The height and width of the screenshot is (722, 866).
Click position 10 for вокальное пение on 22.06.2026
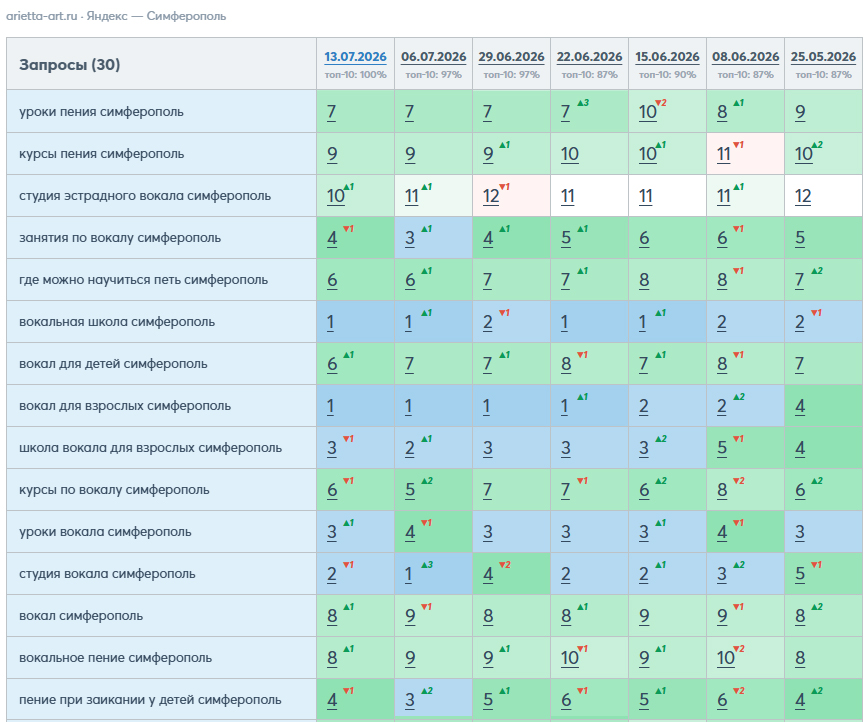pos(569,658)
